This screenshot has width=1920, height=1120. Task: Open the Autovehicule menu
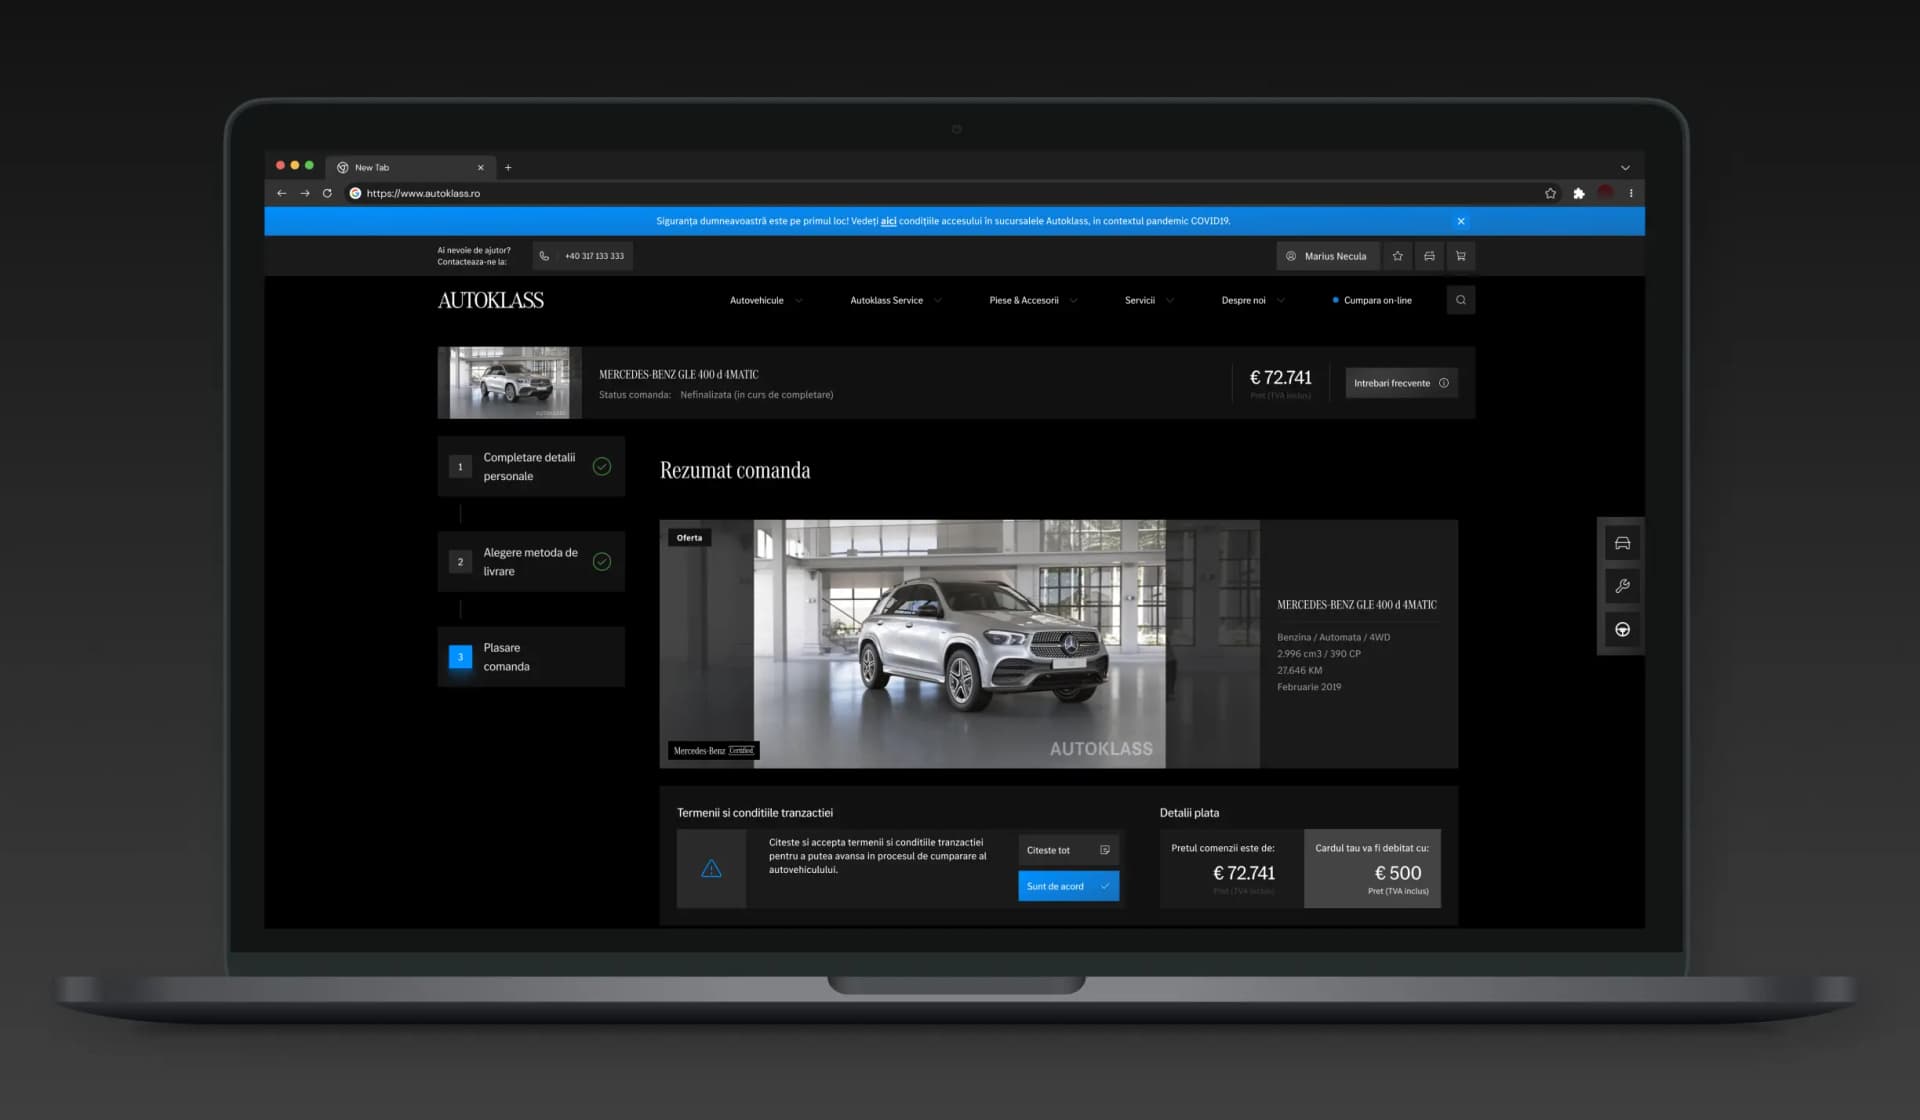click(x=757, y=300)
